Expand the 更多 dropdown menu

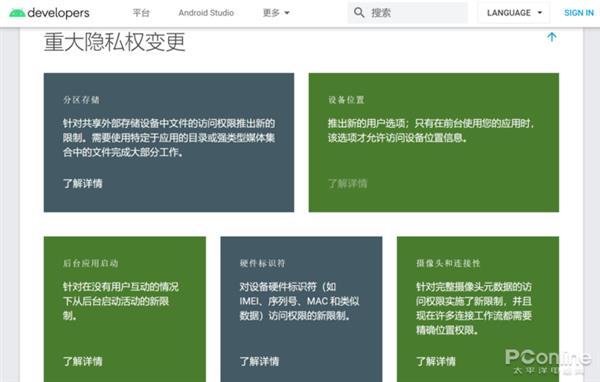pyautogui.click(x=276, y=13)
